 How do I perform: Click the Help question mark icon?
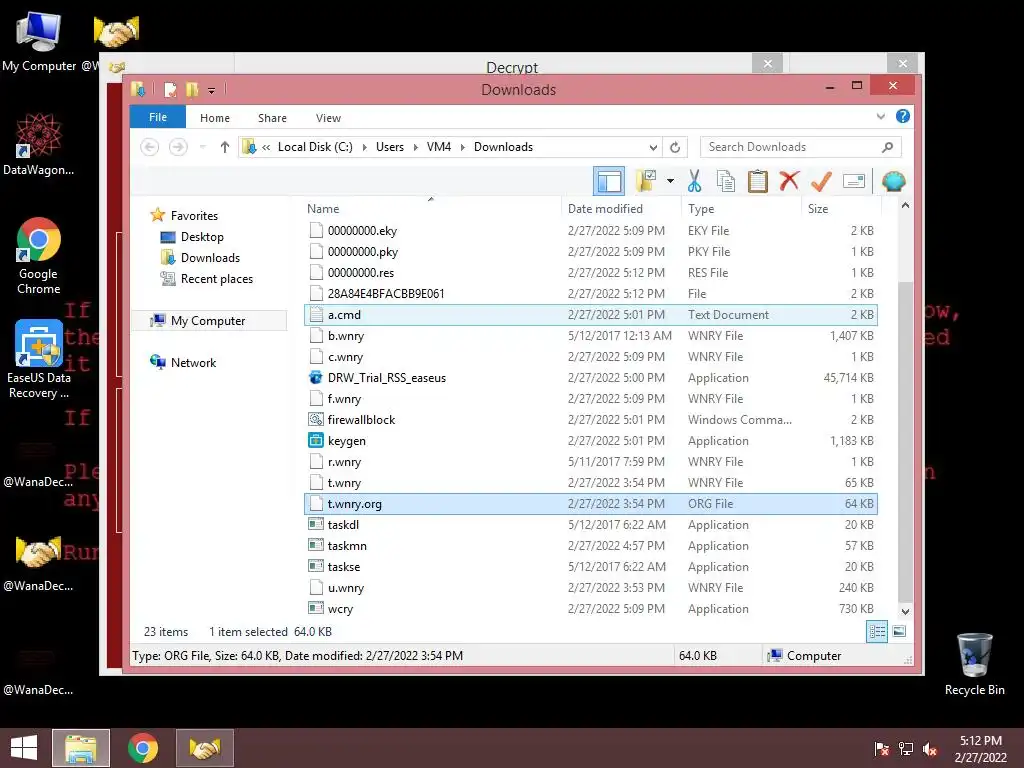click(x=903, y=116)
